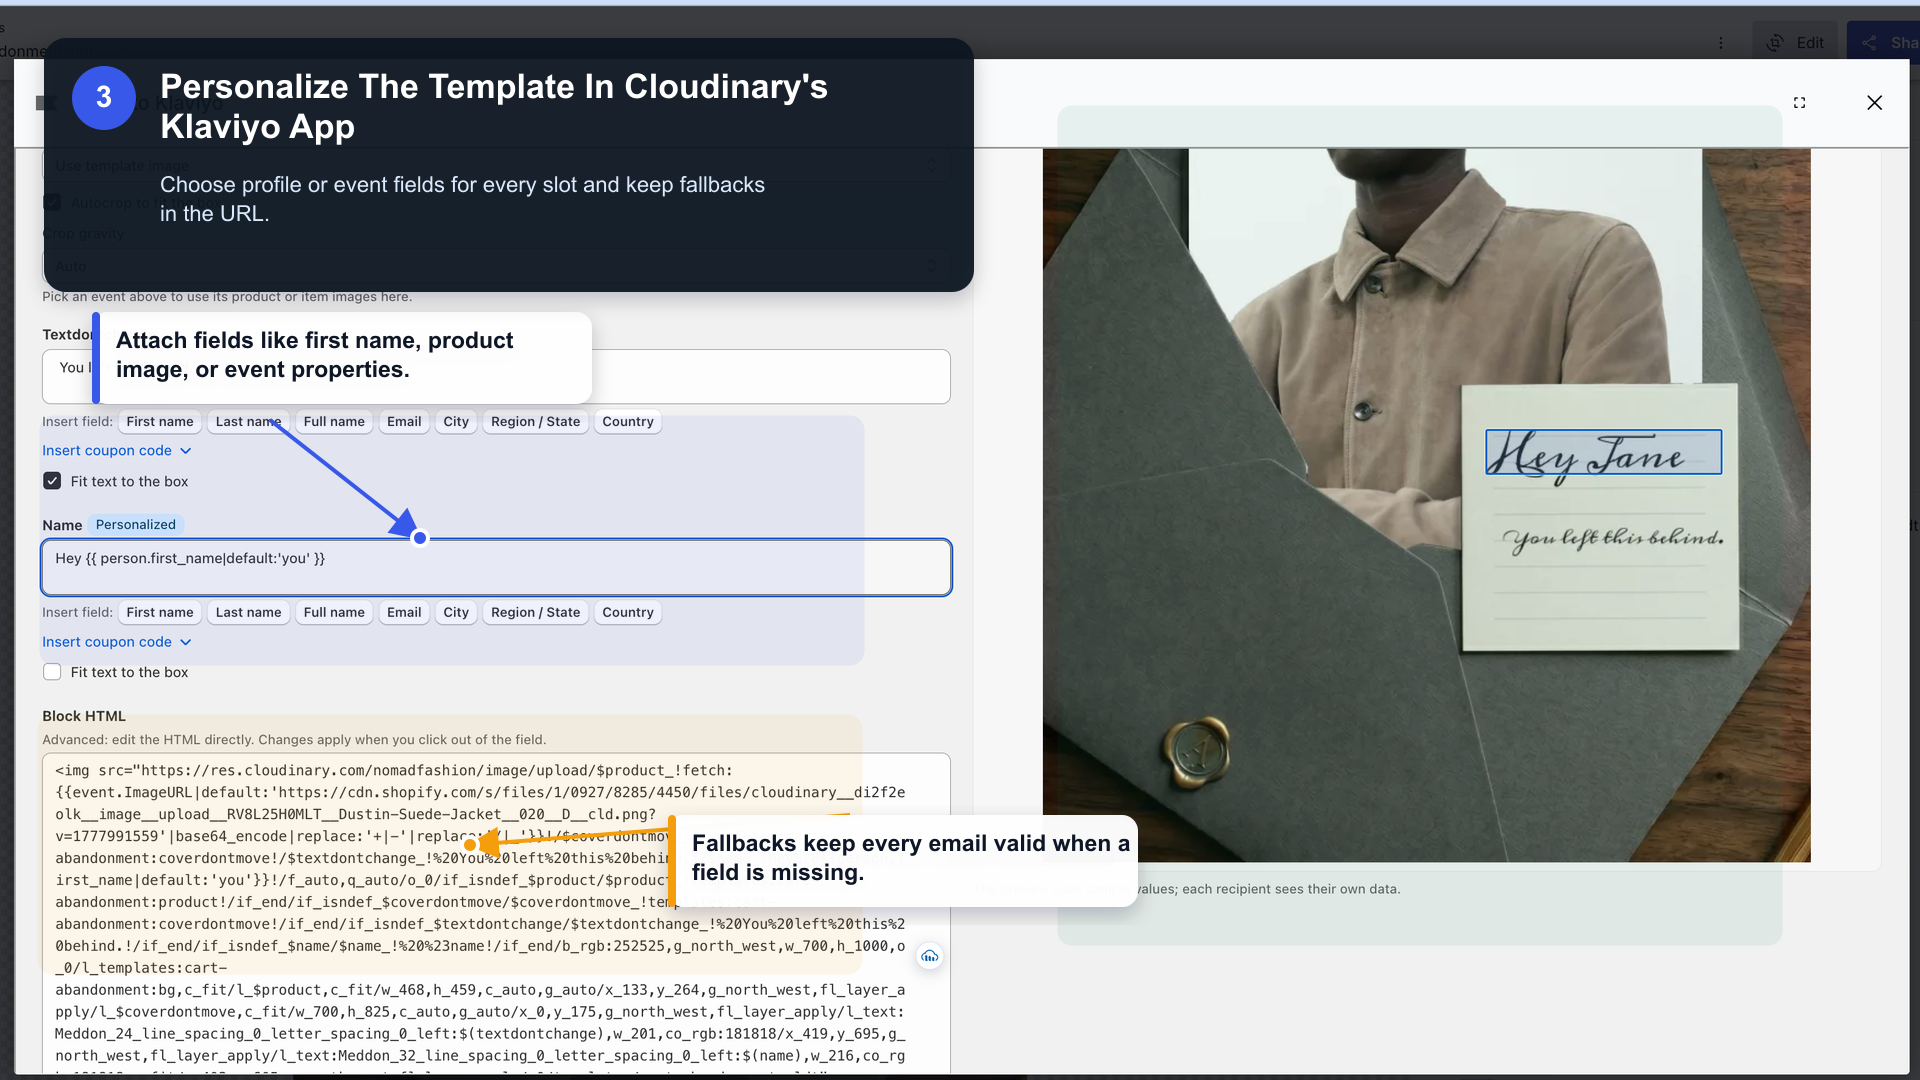
Task: Insert Region / State into Name field
Action: click(x=535, y=613)
